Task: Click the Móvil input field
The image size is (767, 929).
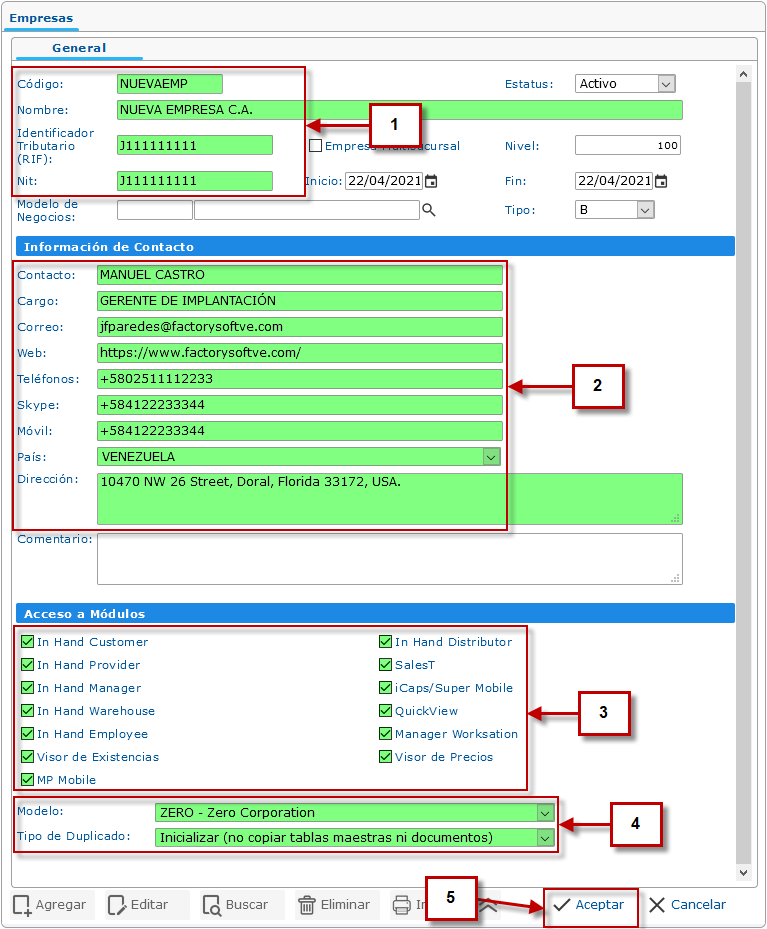Action: pyautogui.click(x=300, y=431)
